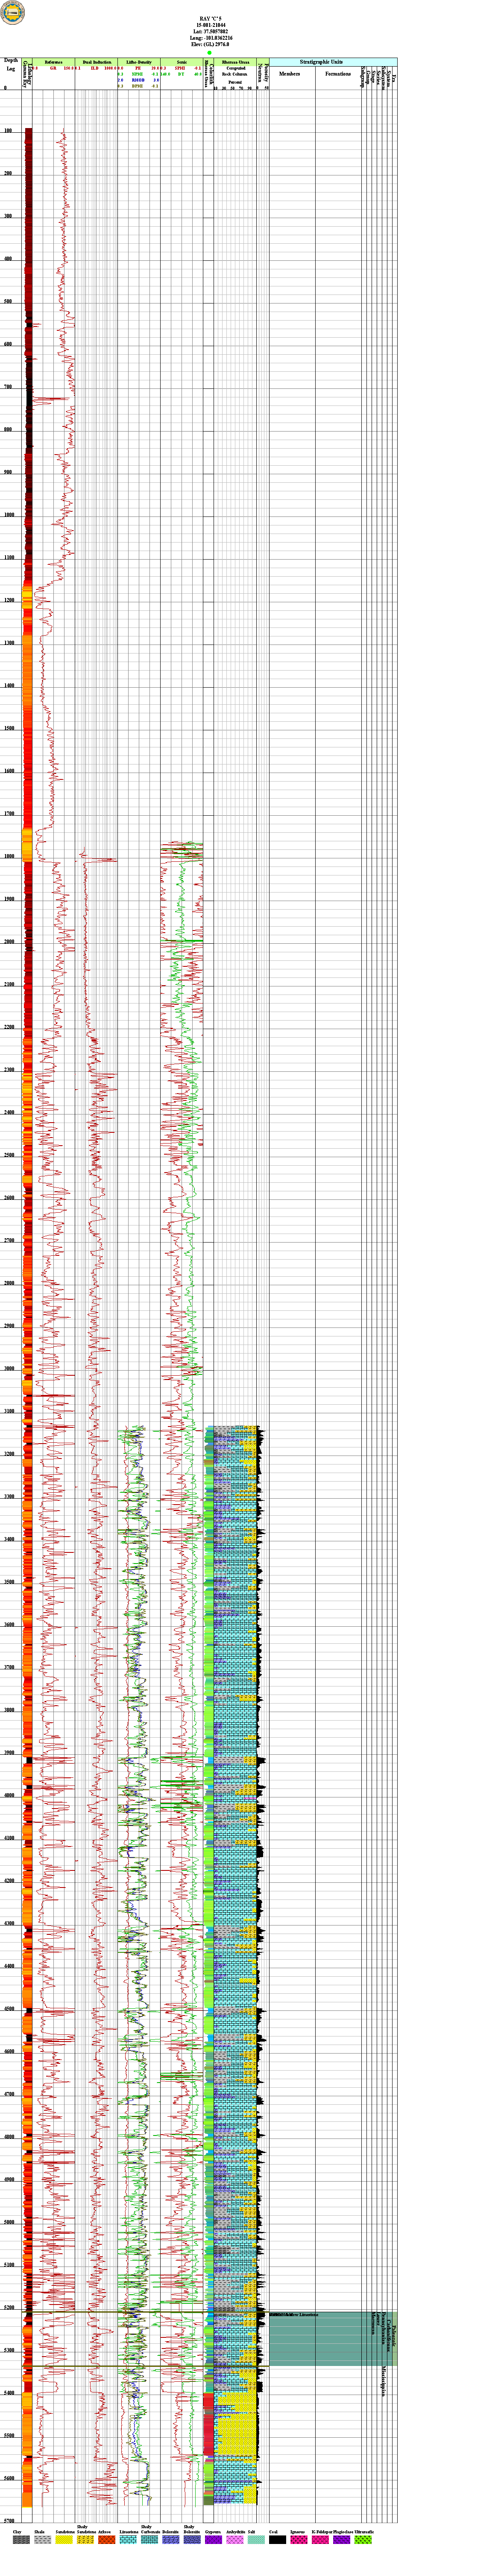Screen dimensions: 504x2576
Task: Click the Sonic track header
Action: [181, 61]
